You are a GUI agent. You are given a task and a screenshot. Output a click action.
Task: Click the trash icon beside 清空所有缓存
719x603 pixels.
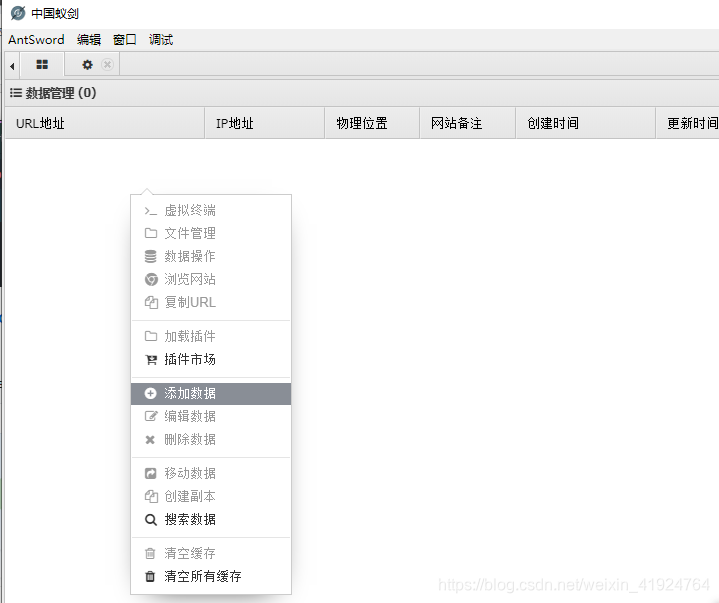[x=150, y=576]
